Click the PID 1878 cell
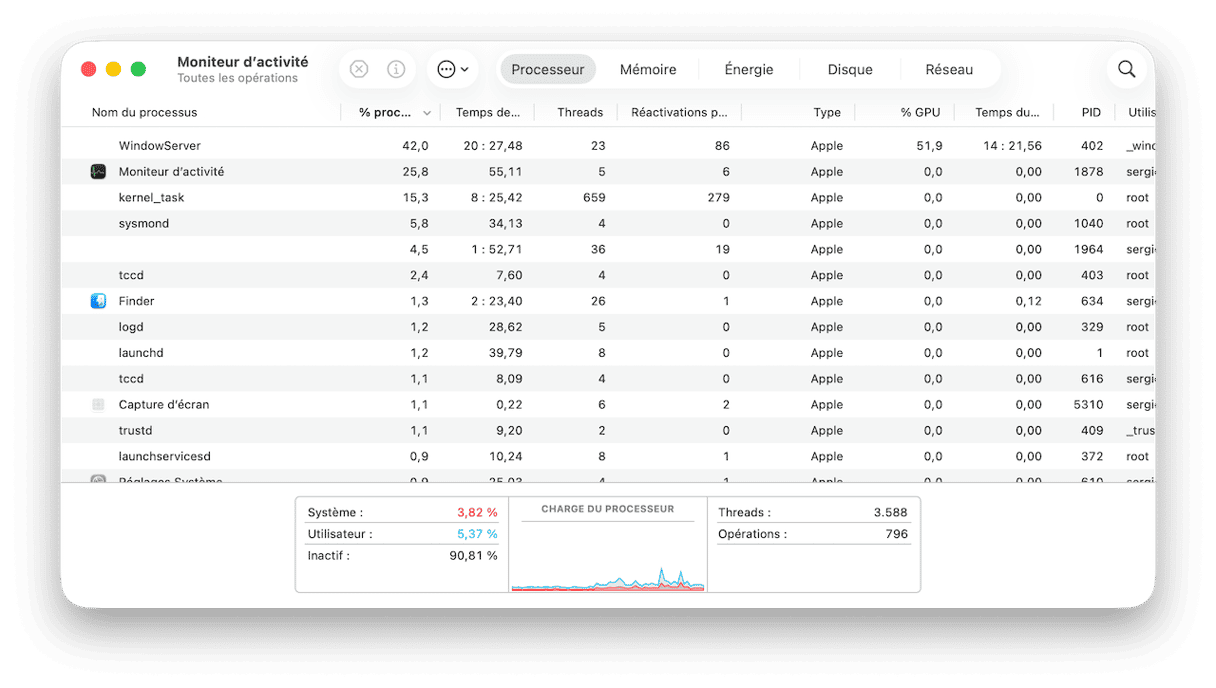The image size is (1216, 688). (1089, 172)
